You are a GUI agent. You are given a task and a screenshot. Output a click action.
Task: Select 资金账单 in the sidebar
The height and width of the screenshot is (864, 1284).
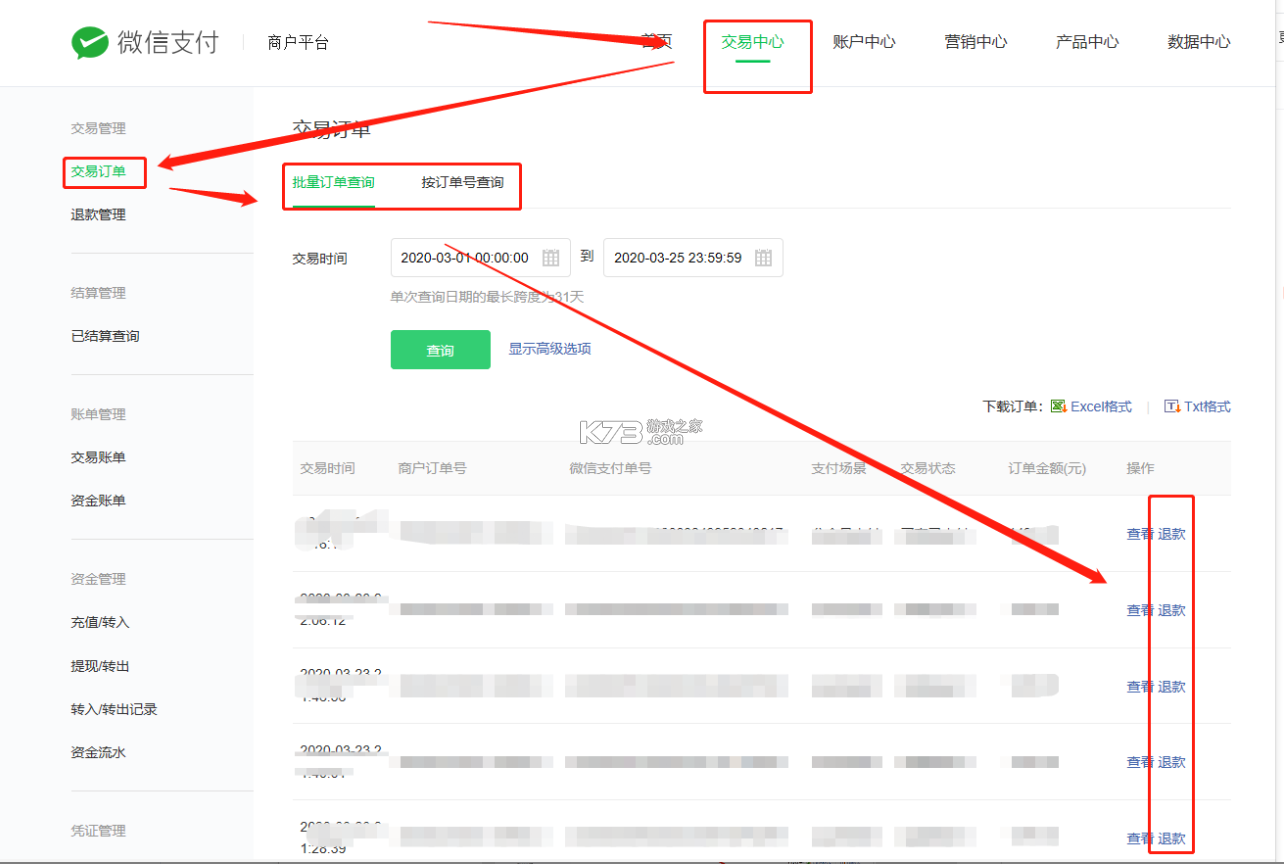(98, 501)
